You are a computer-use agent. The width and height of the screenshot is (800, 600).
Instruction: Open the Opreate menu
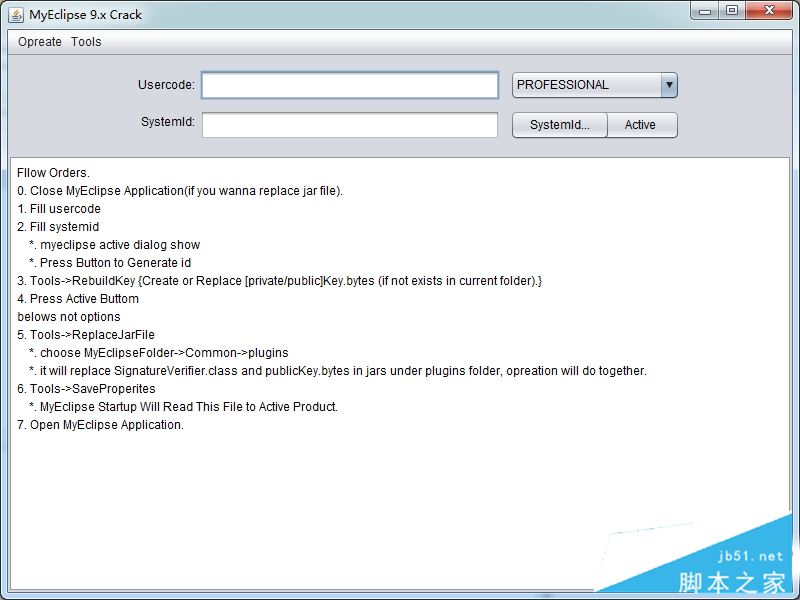(40, 42)
